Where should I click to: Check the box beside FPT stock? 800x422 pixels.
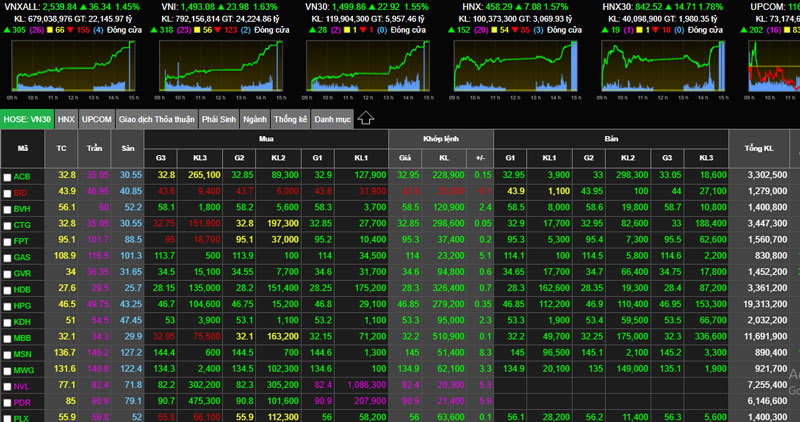click(x=8, y=240)
